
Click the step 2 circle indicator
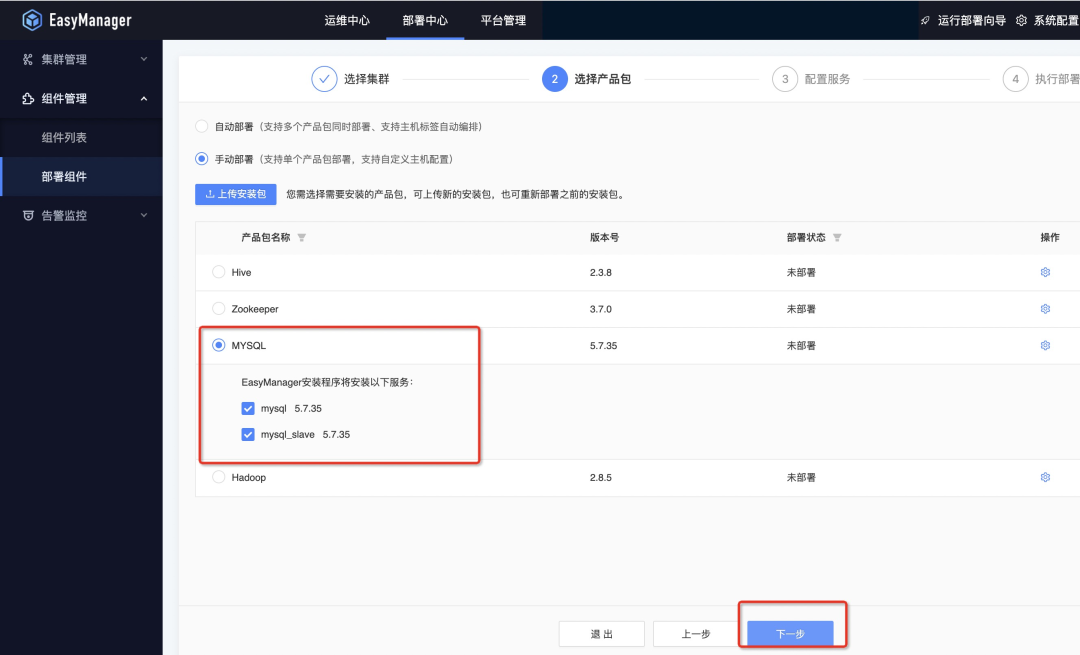point(554,79)
